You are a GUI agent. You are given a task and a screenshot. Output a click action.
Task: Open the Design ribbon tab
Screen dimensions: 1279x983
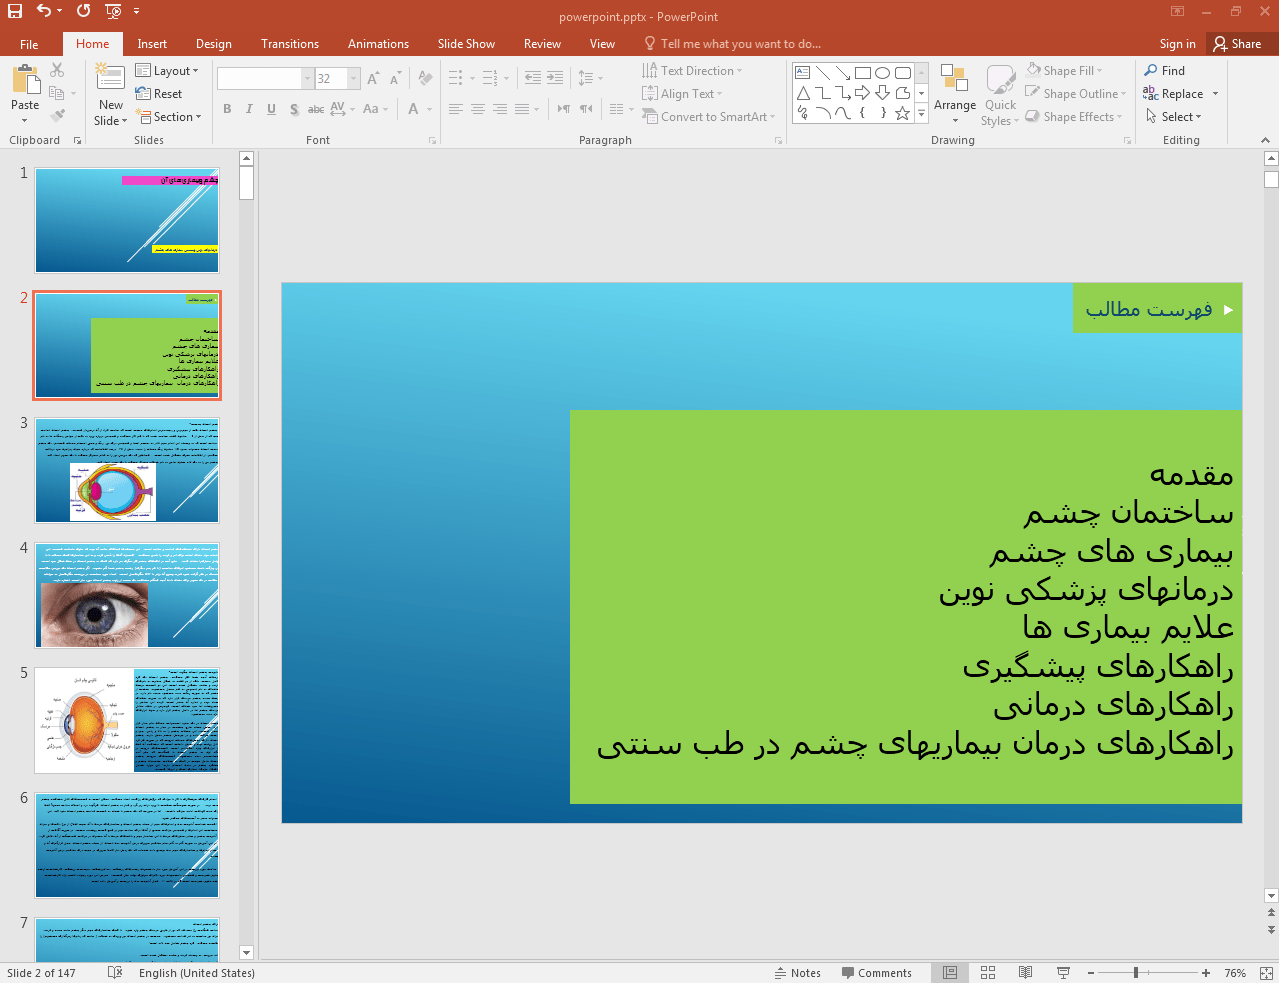(x=213, y=44)
